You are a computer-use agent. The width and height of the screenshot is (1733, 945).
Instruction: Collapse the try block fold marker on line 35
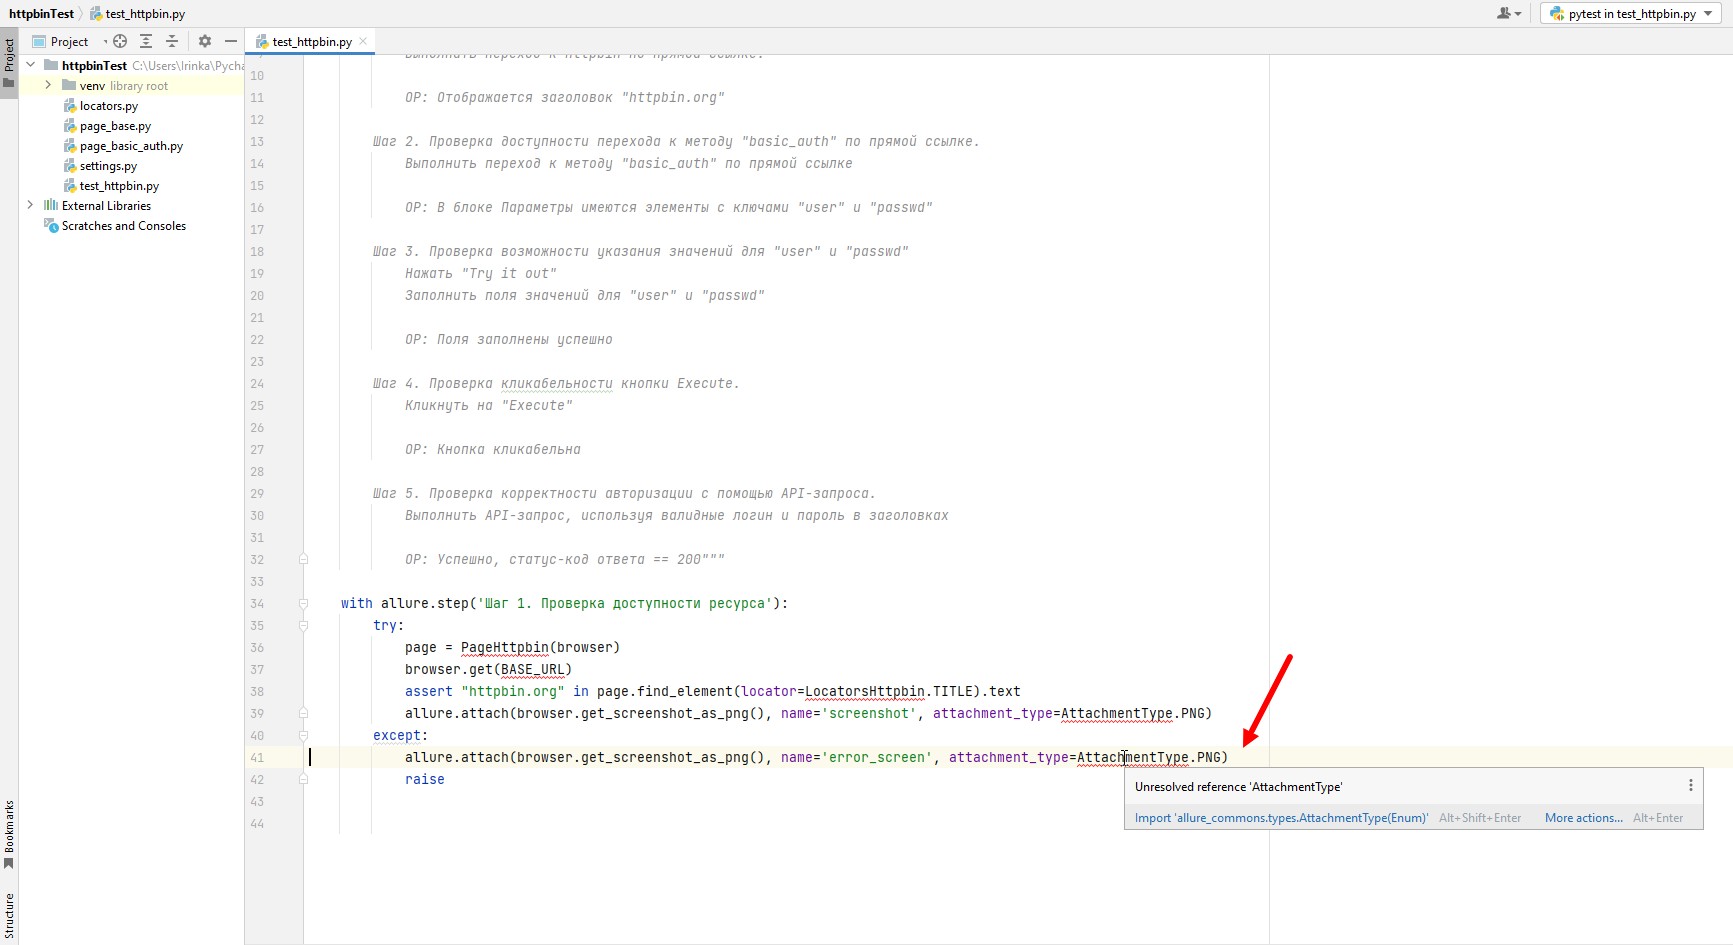tap(303, 625)
